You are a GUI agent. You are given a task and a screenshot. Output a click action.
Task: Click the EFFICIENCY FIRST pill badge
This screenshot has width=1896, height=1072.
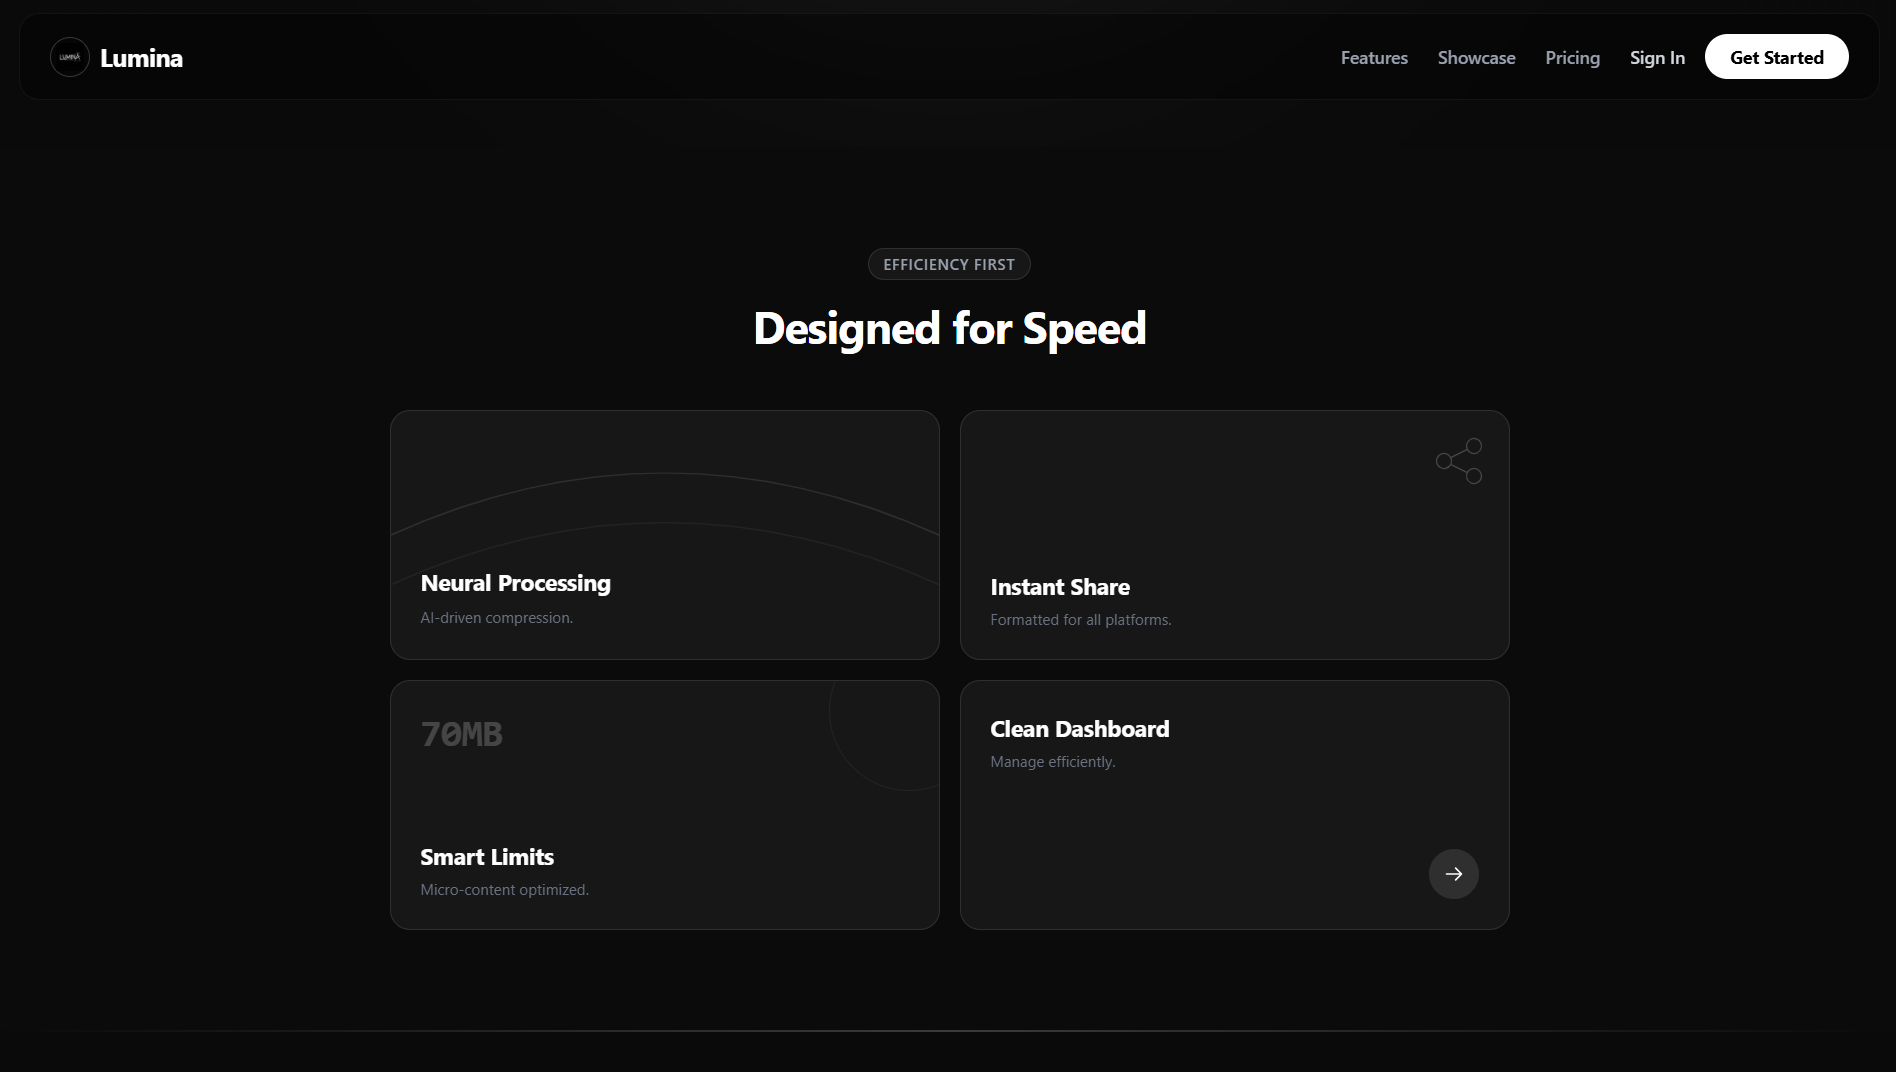click(948, 264)
